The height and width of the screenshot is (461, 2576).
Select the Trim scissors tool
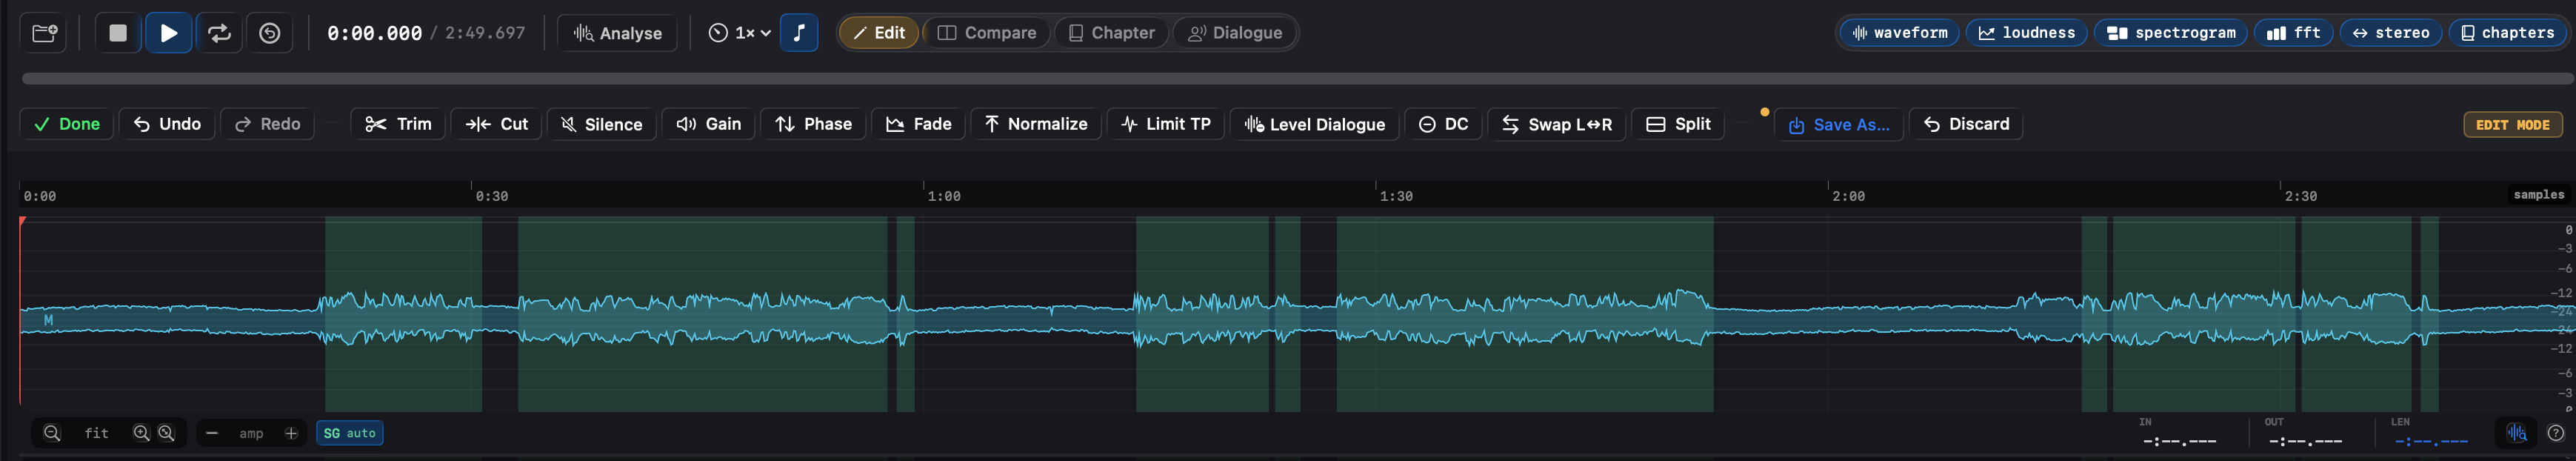[x=398, y=124]
